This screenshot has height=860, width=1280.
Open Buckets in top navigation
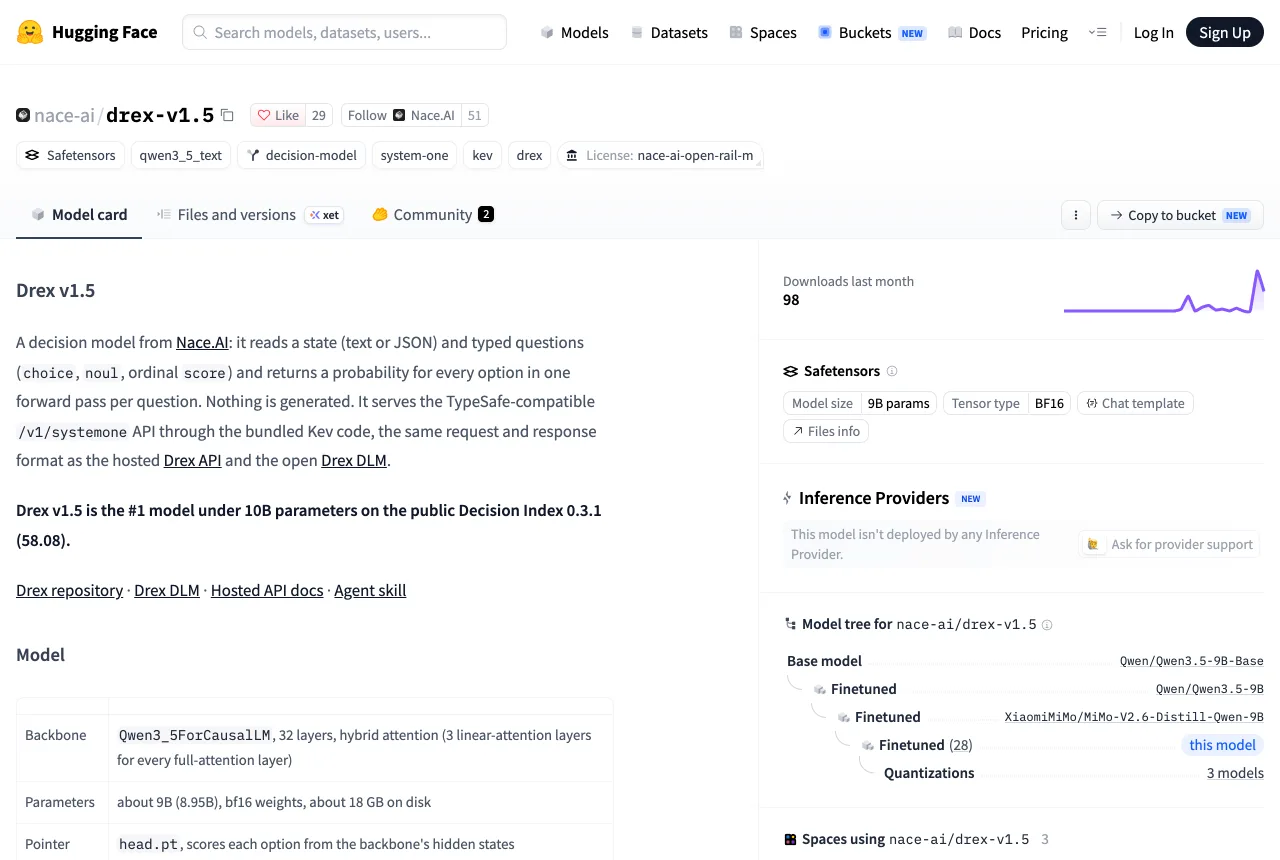click(872, 32)
